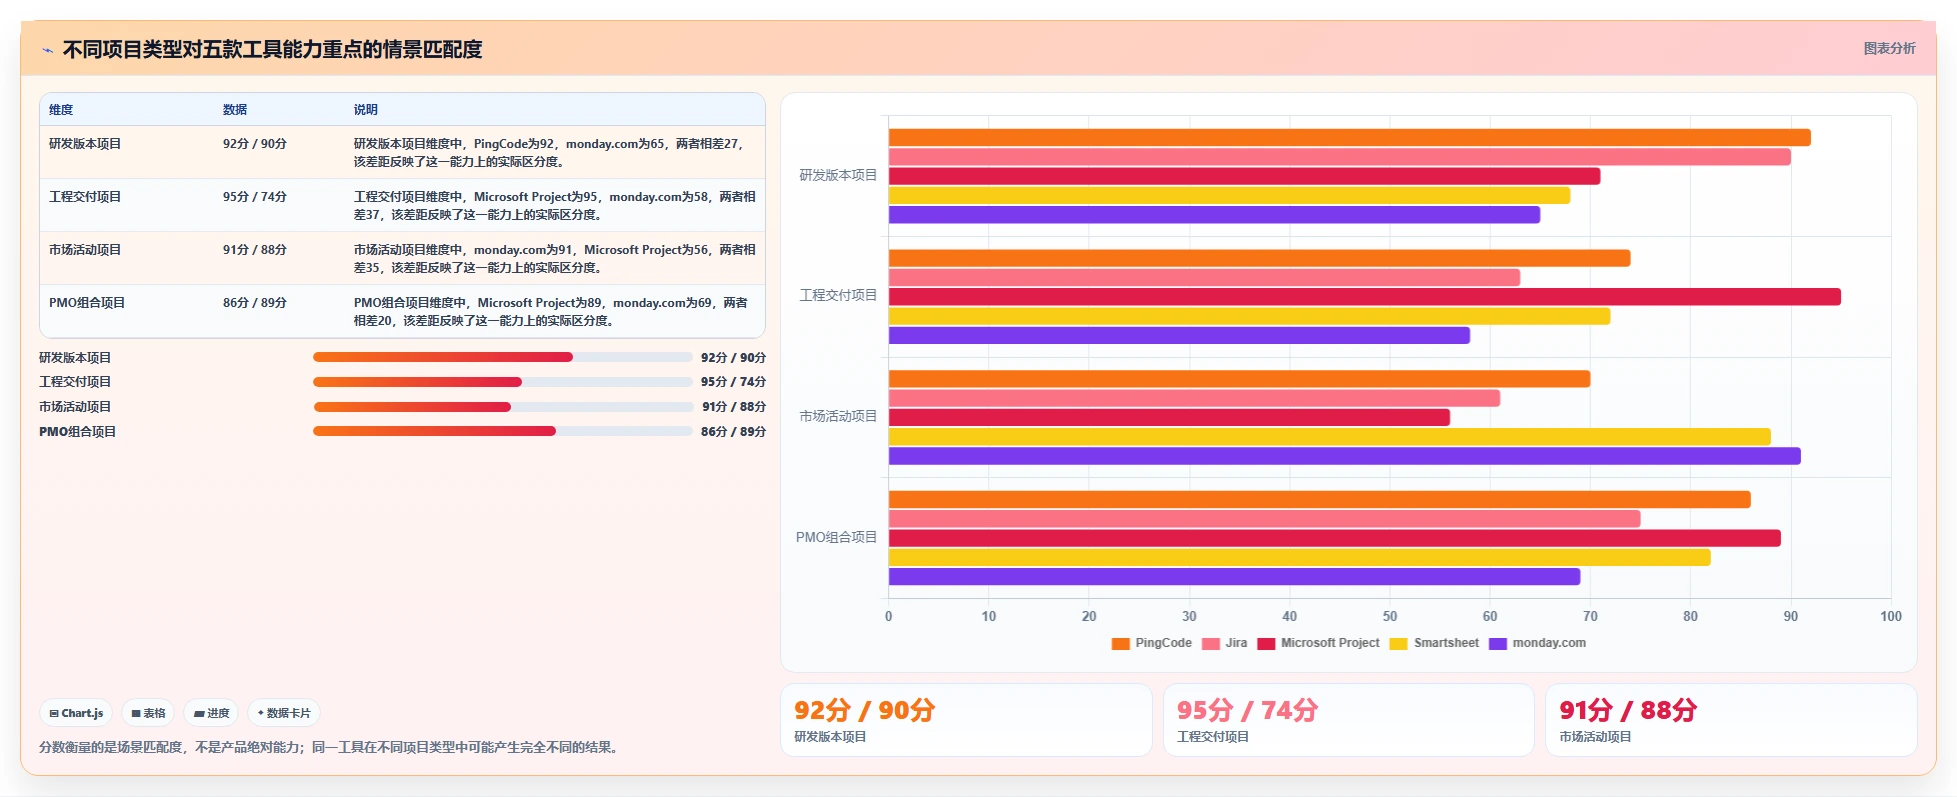This screenshot has height=797, width=1957.
Task: Click the 95分 / 74分 table cell
Action: tap(255, 197)
